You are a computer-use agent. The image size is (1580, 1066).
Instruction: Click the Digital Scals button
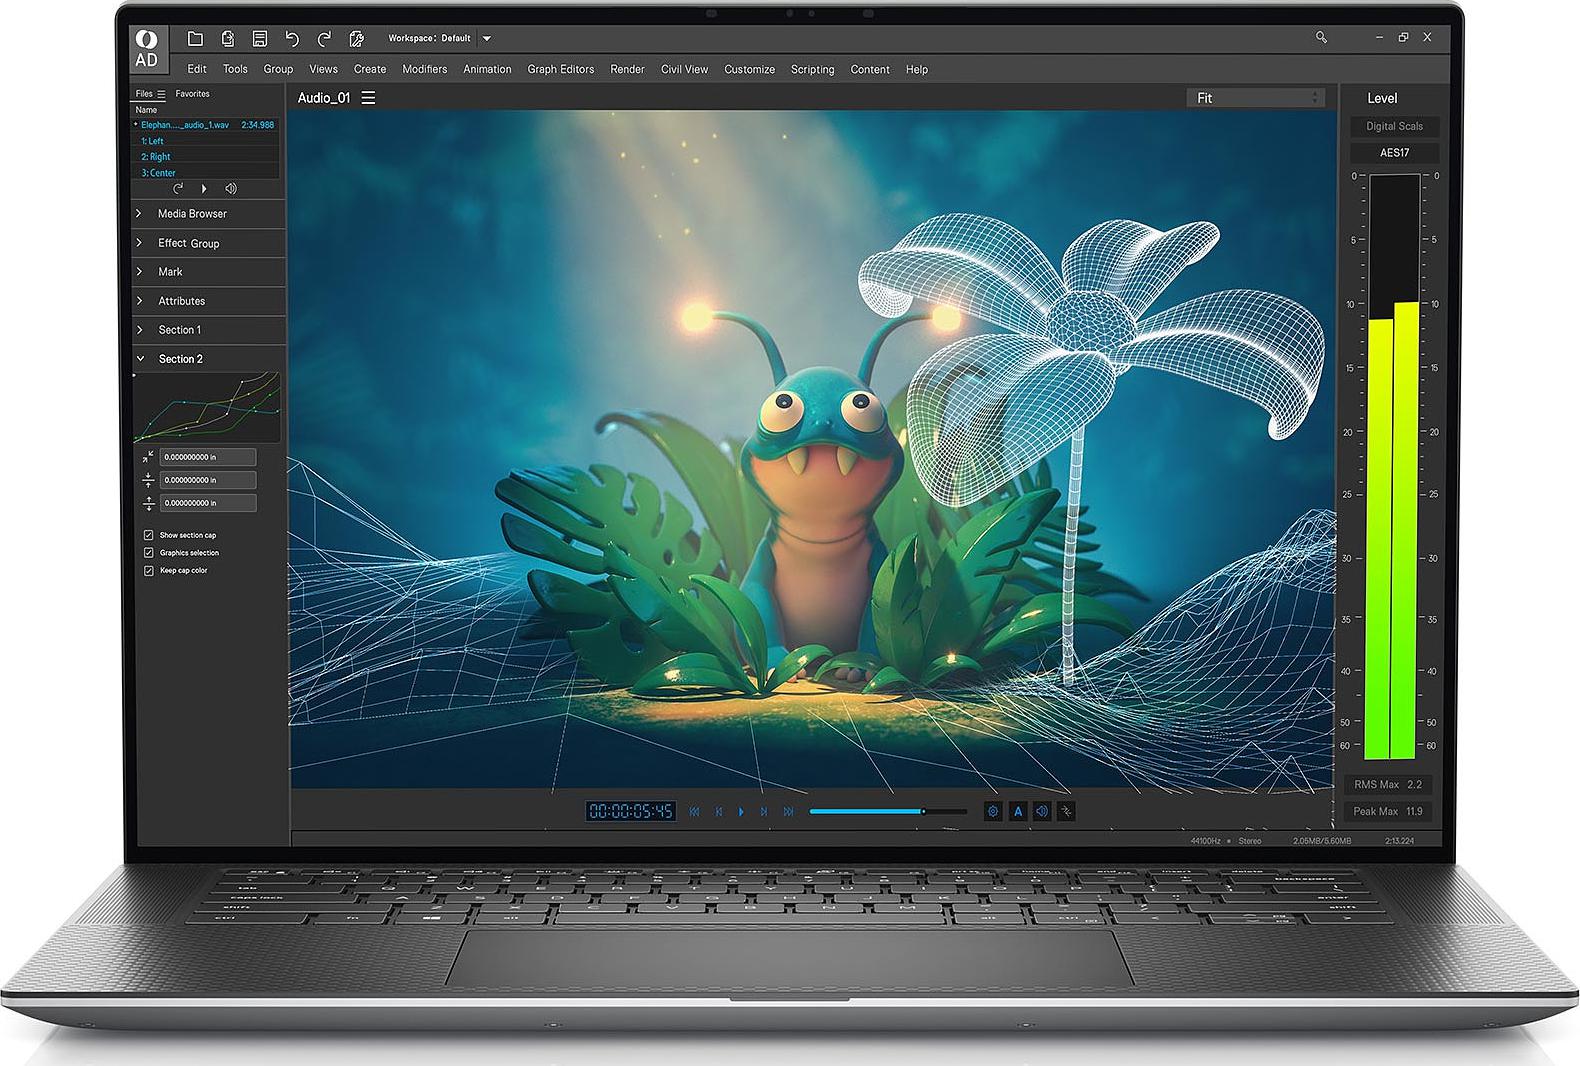(1394, 126)
